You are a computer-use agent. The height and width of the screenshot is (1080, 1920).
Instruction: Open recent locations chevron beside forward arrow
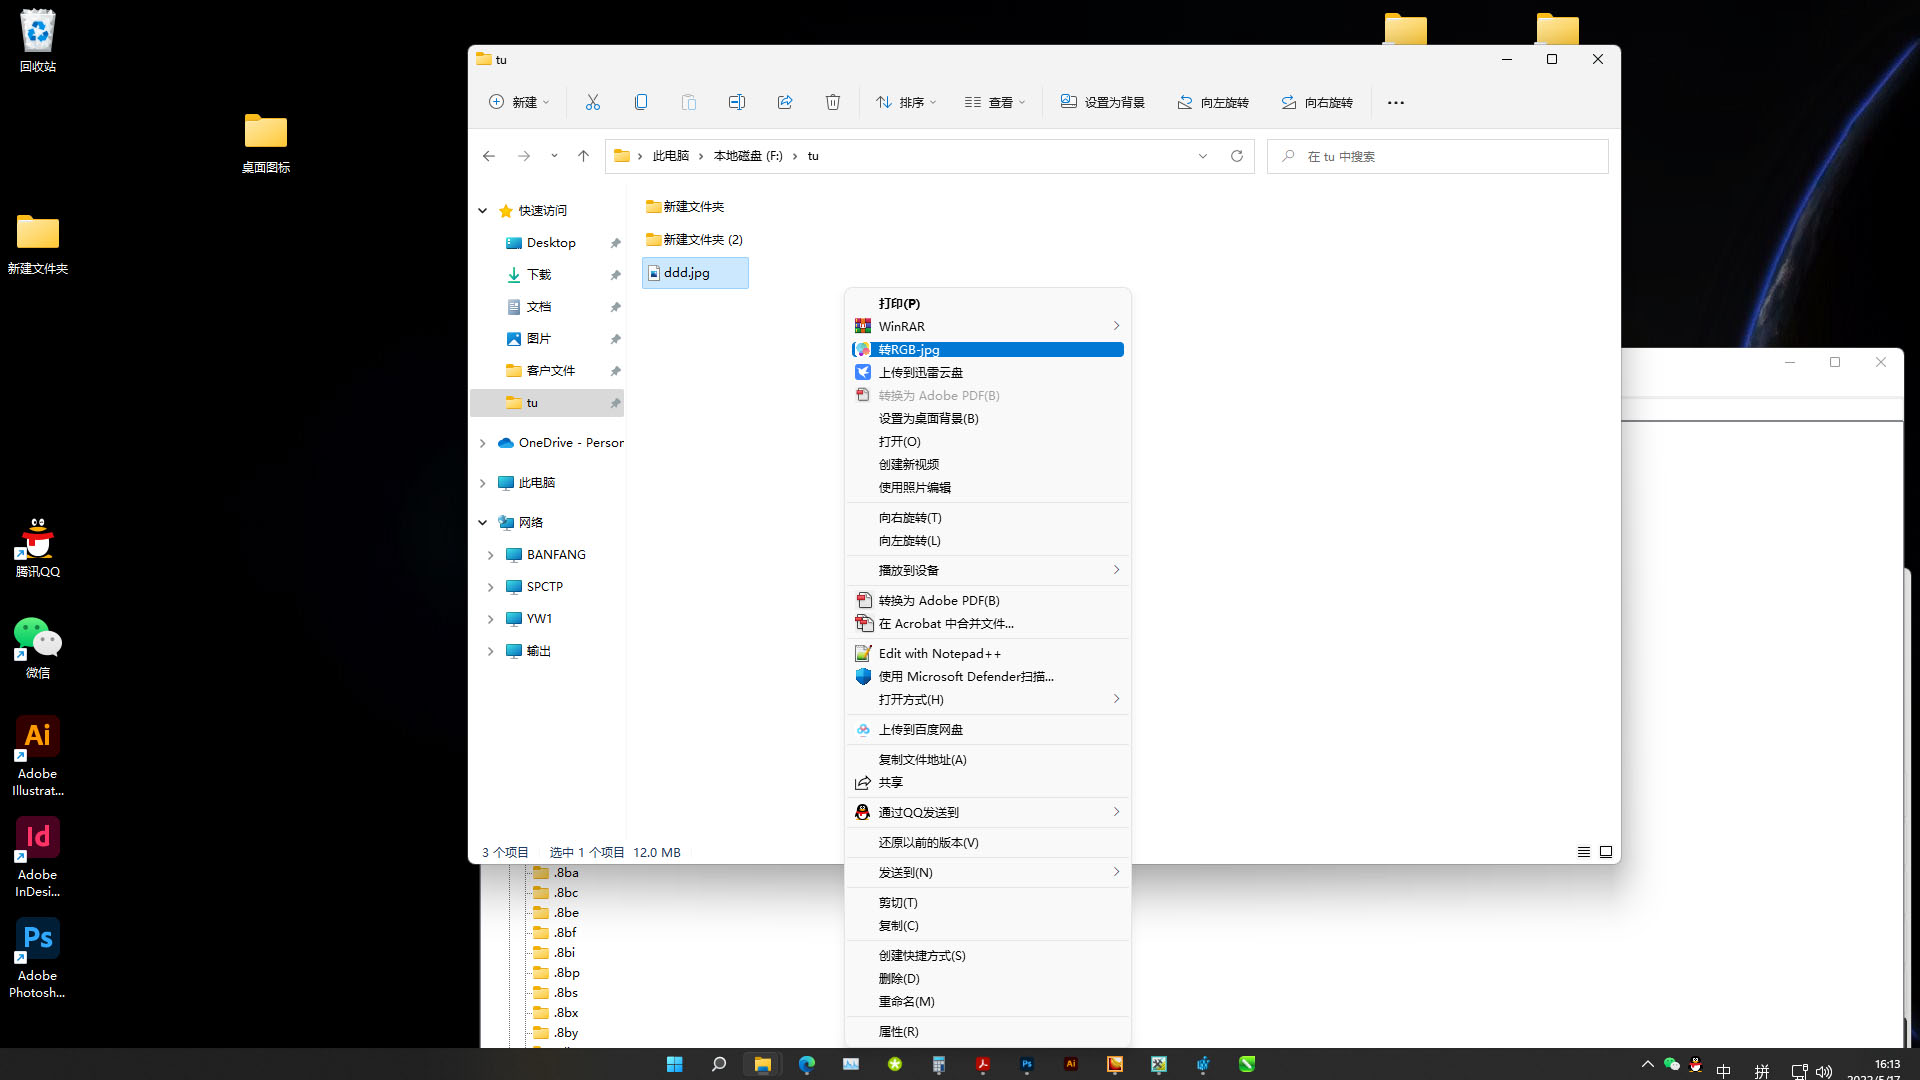(554, 156)
